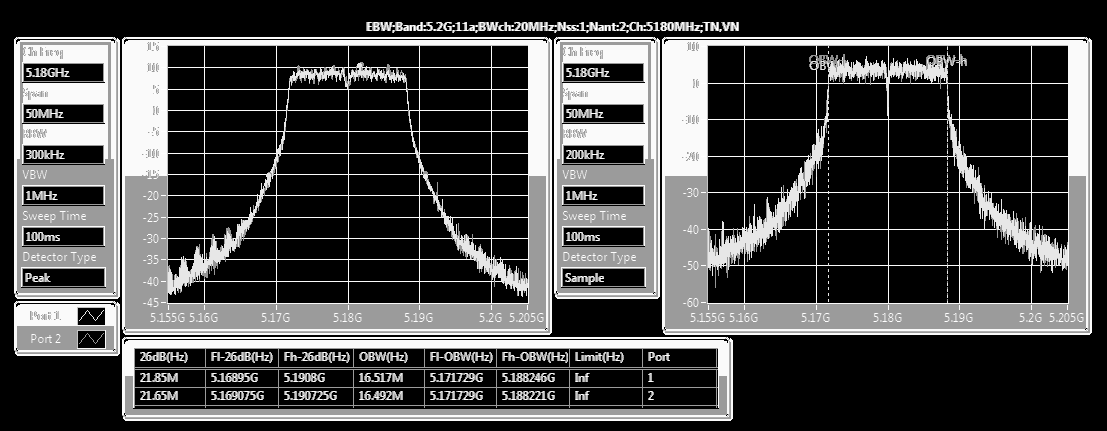Select the 21.85M table cell

(x=170, y=378)
